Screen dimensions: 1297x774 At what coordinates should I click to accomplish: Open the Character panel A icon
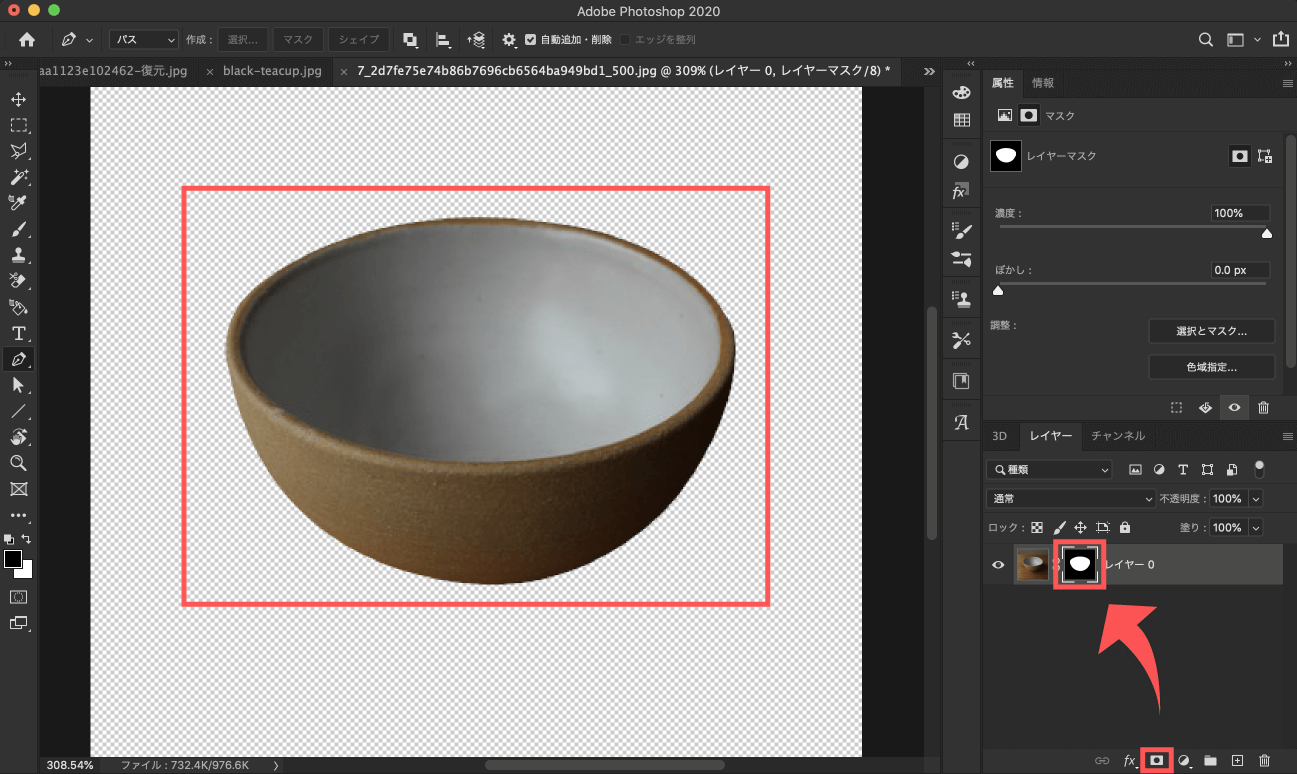pyautogui.click(x=962, y=422)
